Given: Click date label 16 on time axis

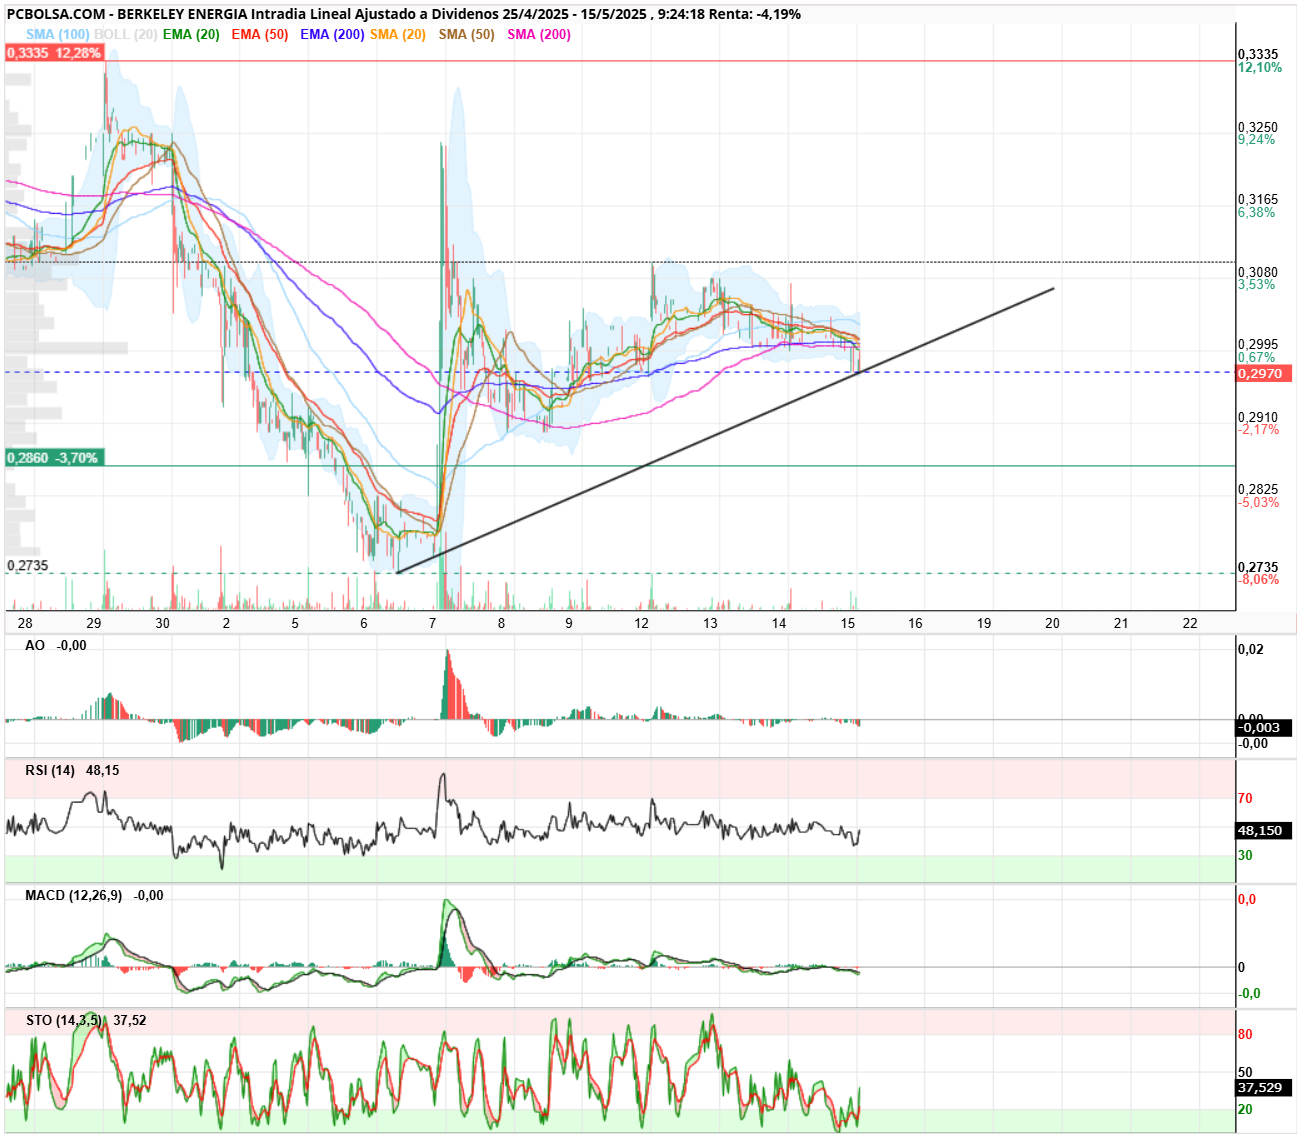Looking at the screenshot, I should tap(915, 623).
